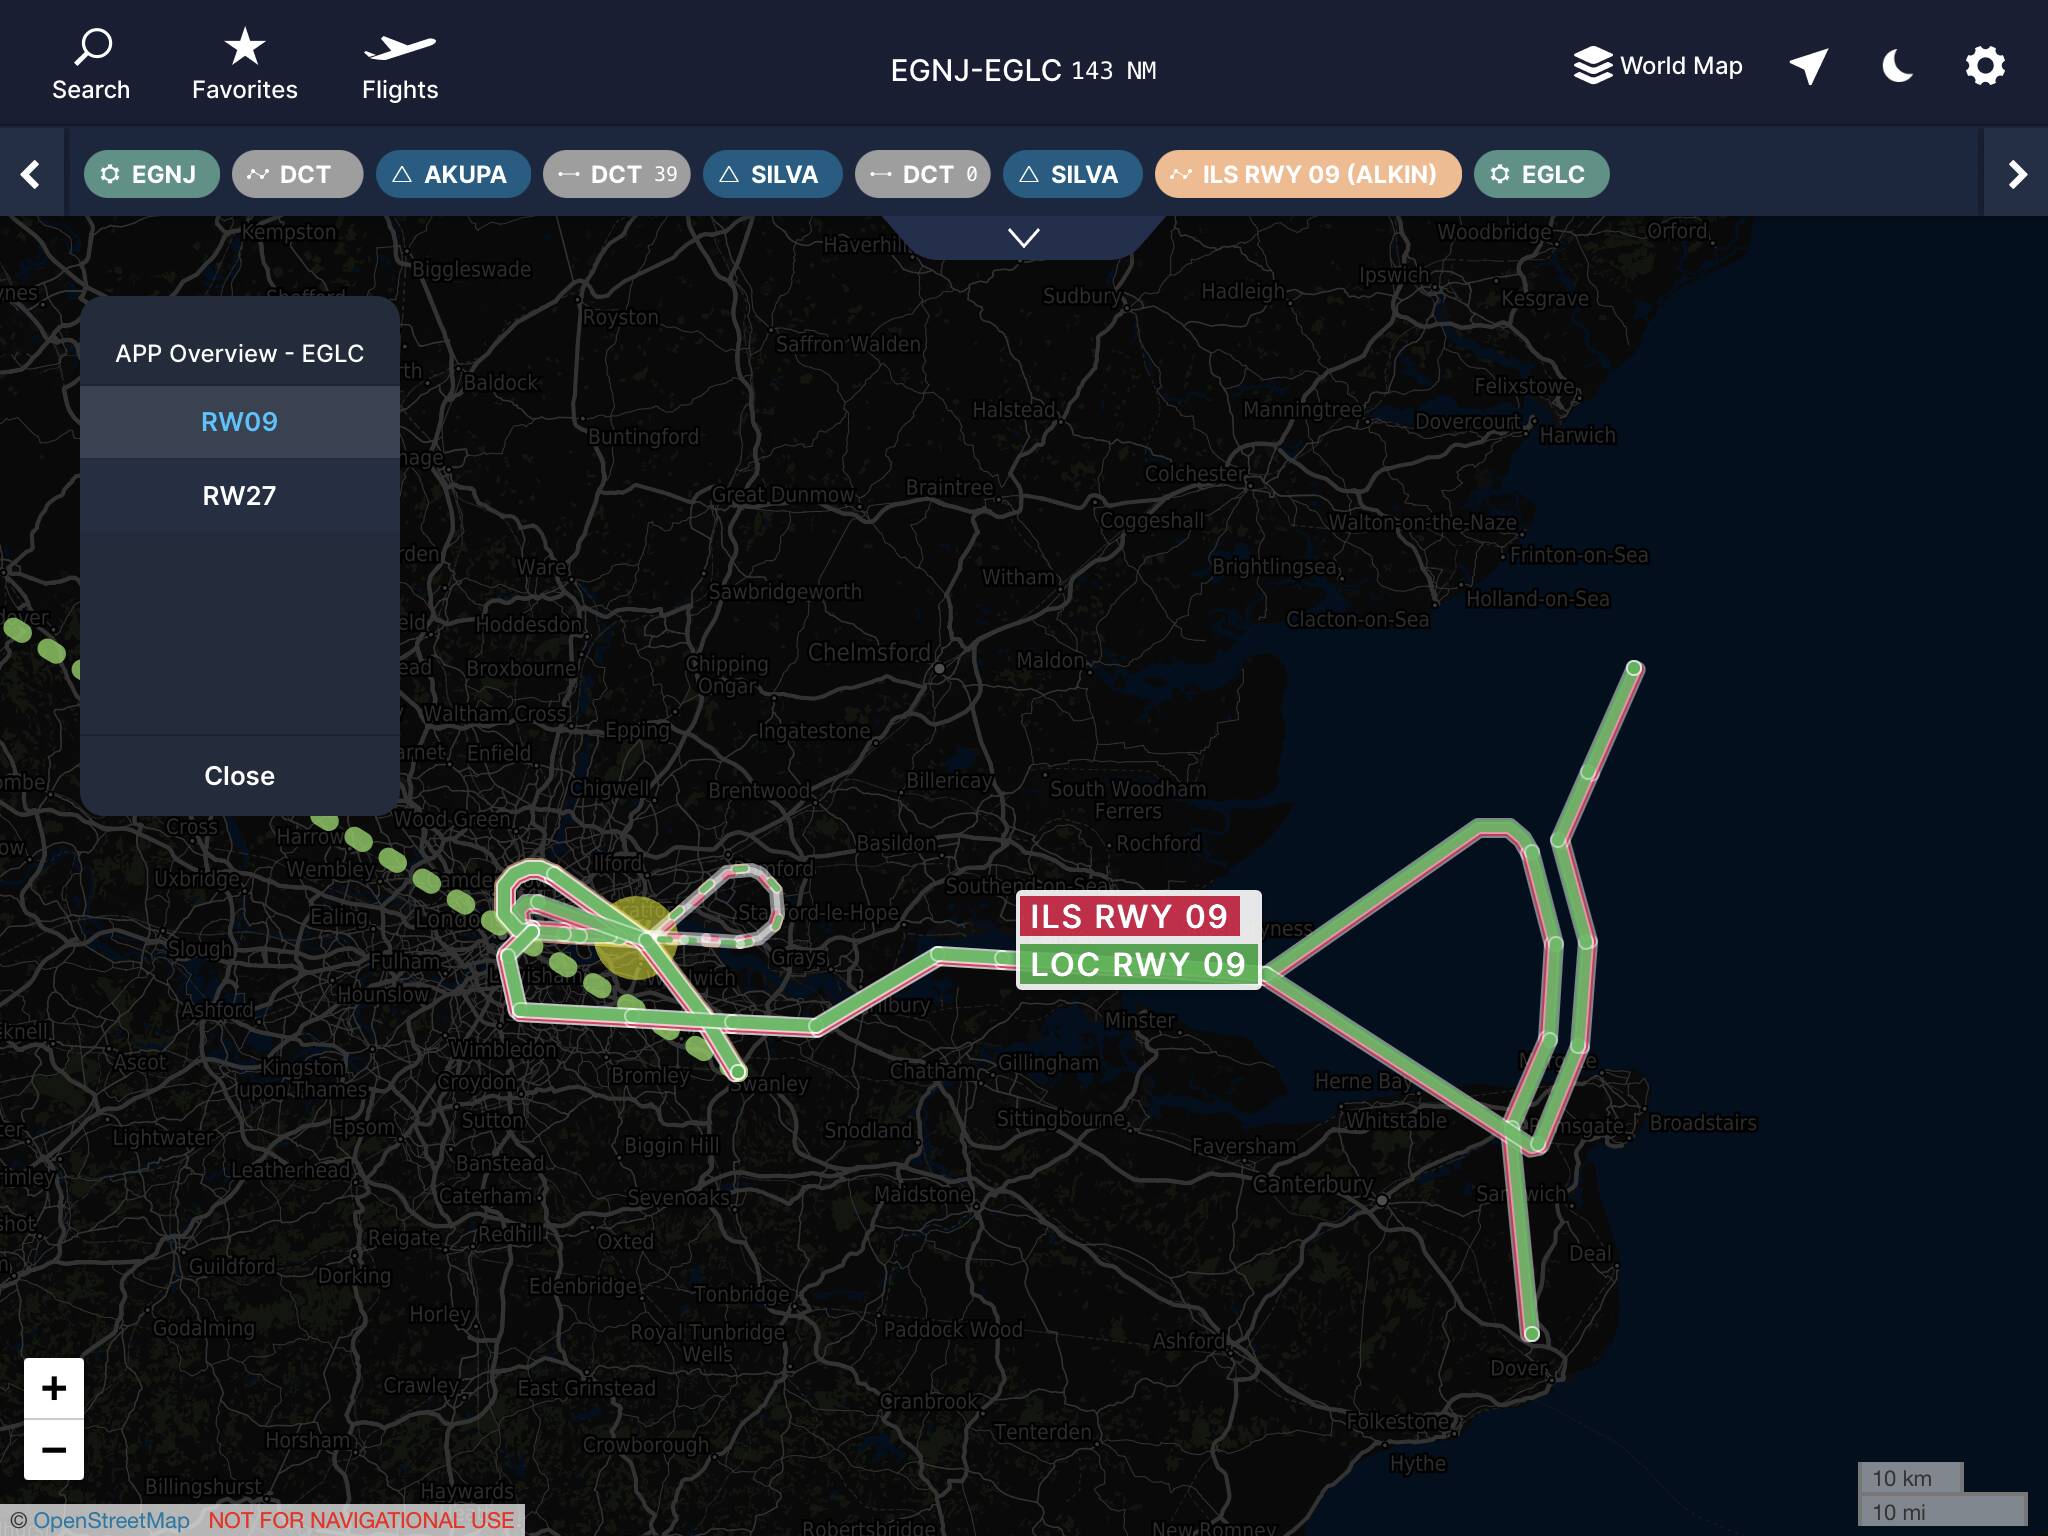
Task: Choose RW09 in approach overview
Action: [240, 422]
